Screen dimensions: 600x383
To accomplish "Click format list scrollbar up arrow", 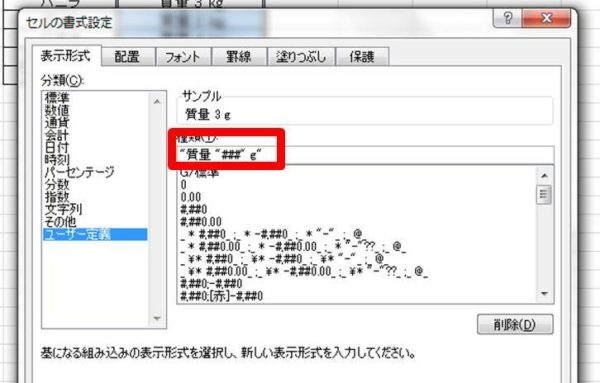I will click(x=545, y=175).
